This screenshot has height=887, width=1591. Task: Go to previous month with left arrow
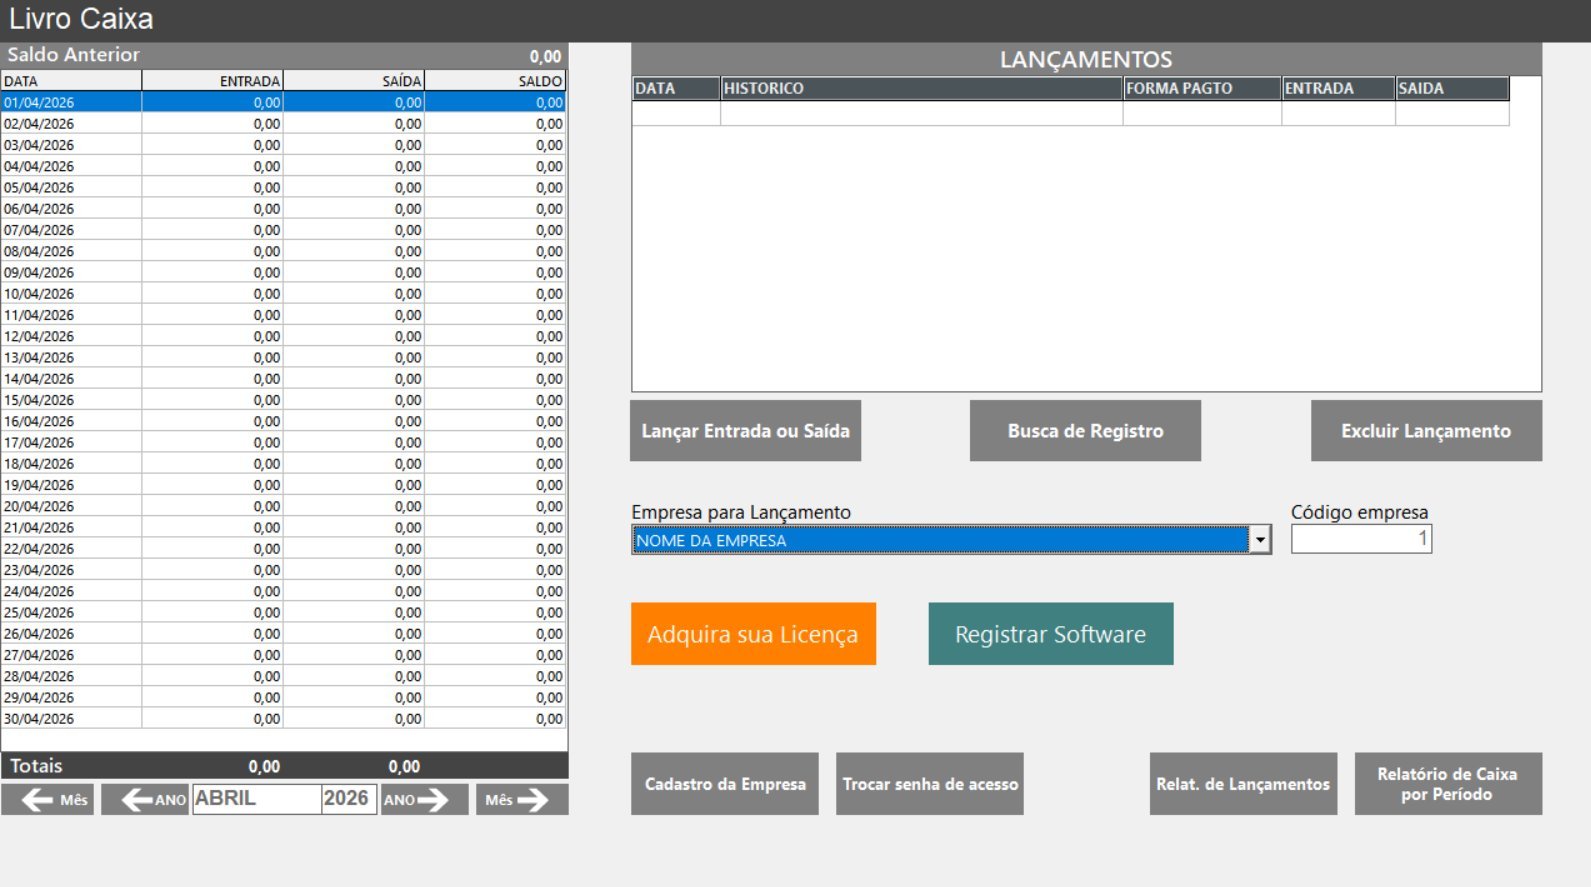click(47, 799)
